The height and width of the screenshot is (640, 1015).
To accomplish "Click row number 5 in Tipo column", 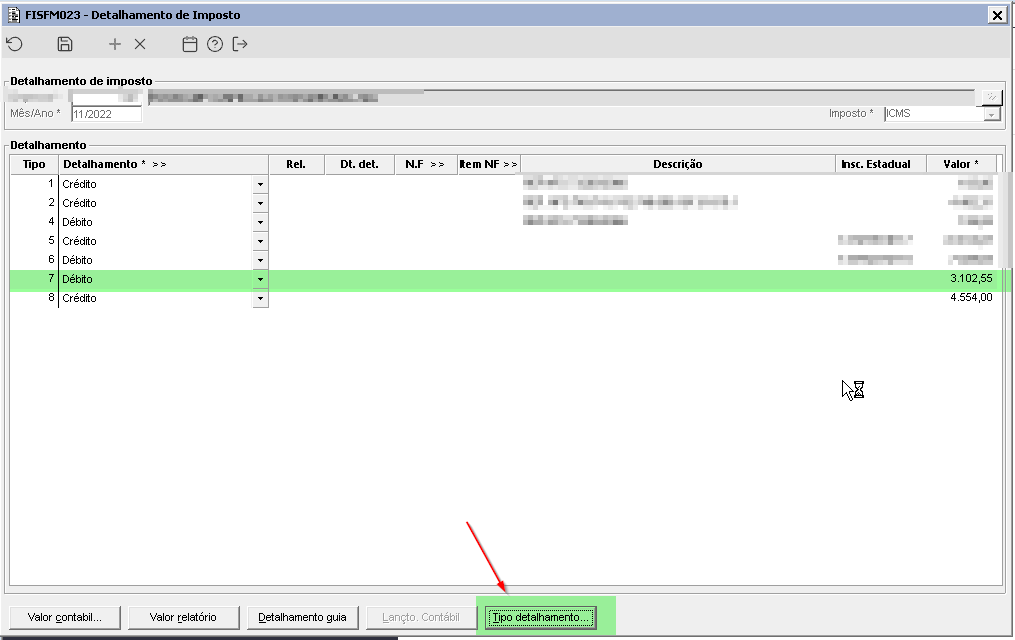I will coord(50,241).
